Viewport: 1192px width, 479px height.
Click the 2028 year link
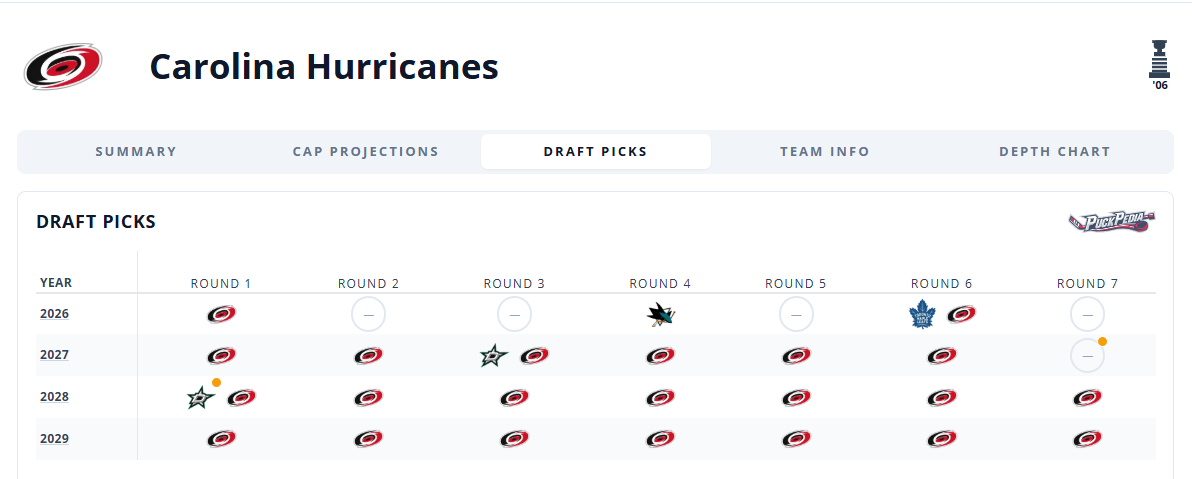[x=54, y=397]
